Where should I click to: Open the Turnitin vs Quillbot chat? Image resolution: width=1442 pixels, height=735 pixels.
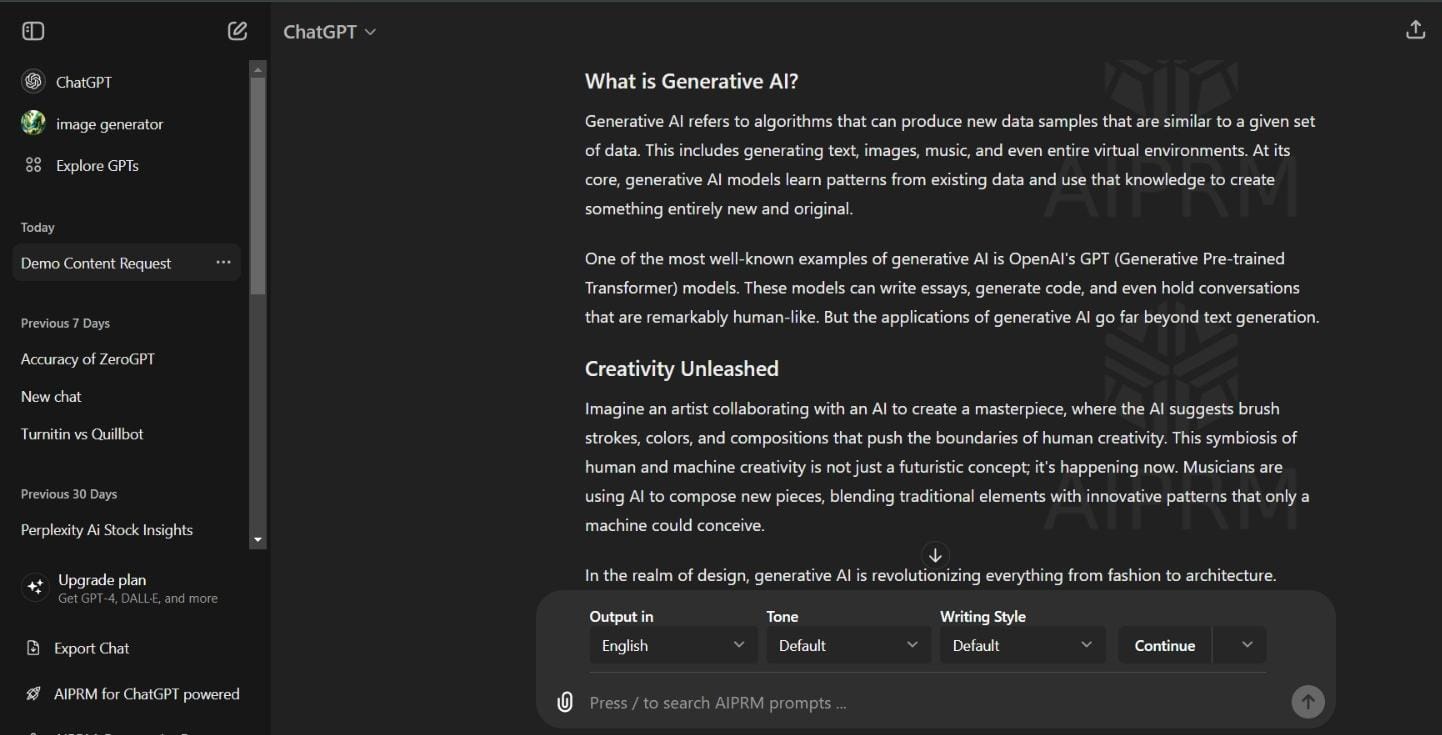point(82,434)
